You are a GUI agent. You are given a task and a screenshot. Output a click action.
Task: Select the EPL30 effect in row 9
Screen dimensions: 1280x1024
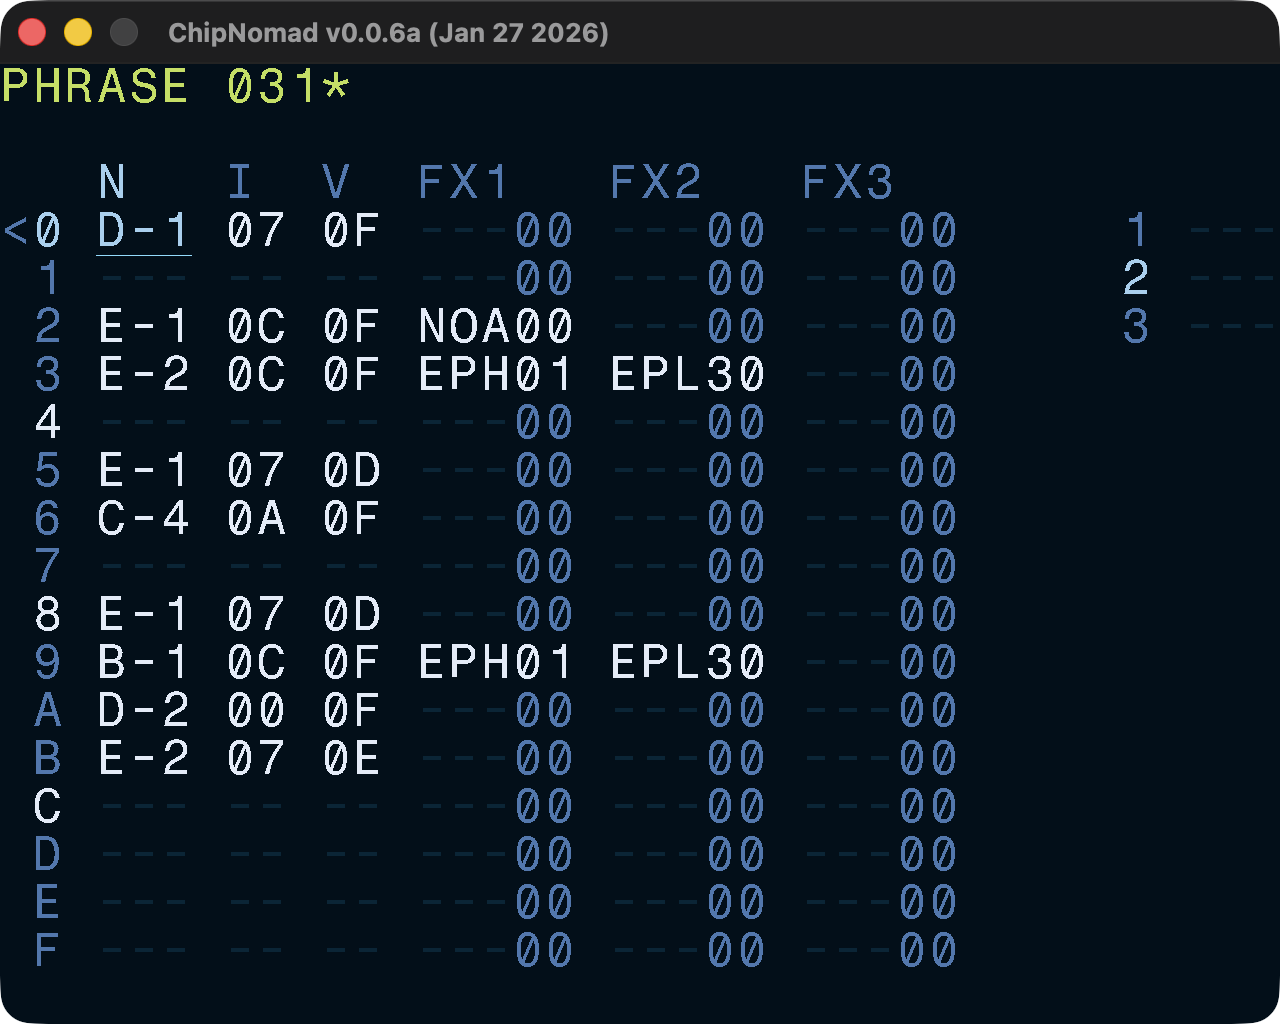coord(688,663)
